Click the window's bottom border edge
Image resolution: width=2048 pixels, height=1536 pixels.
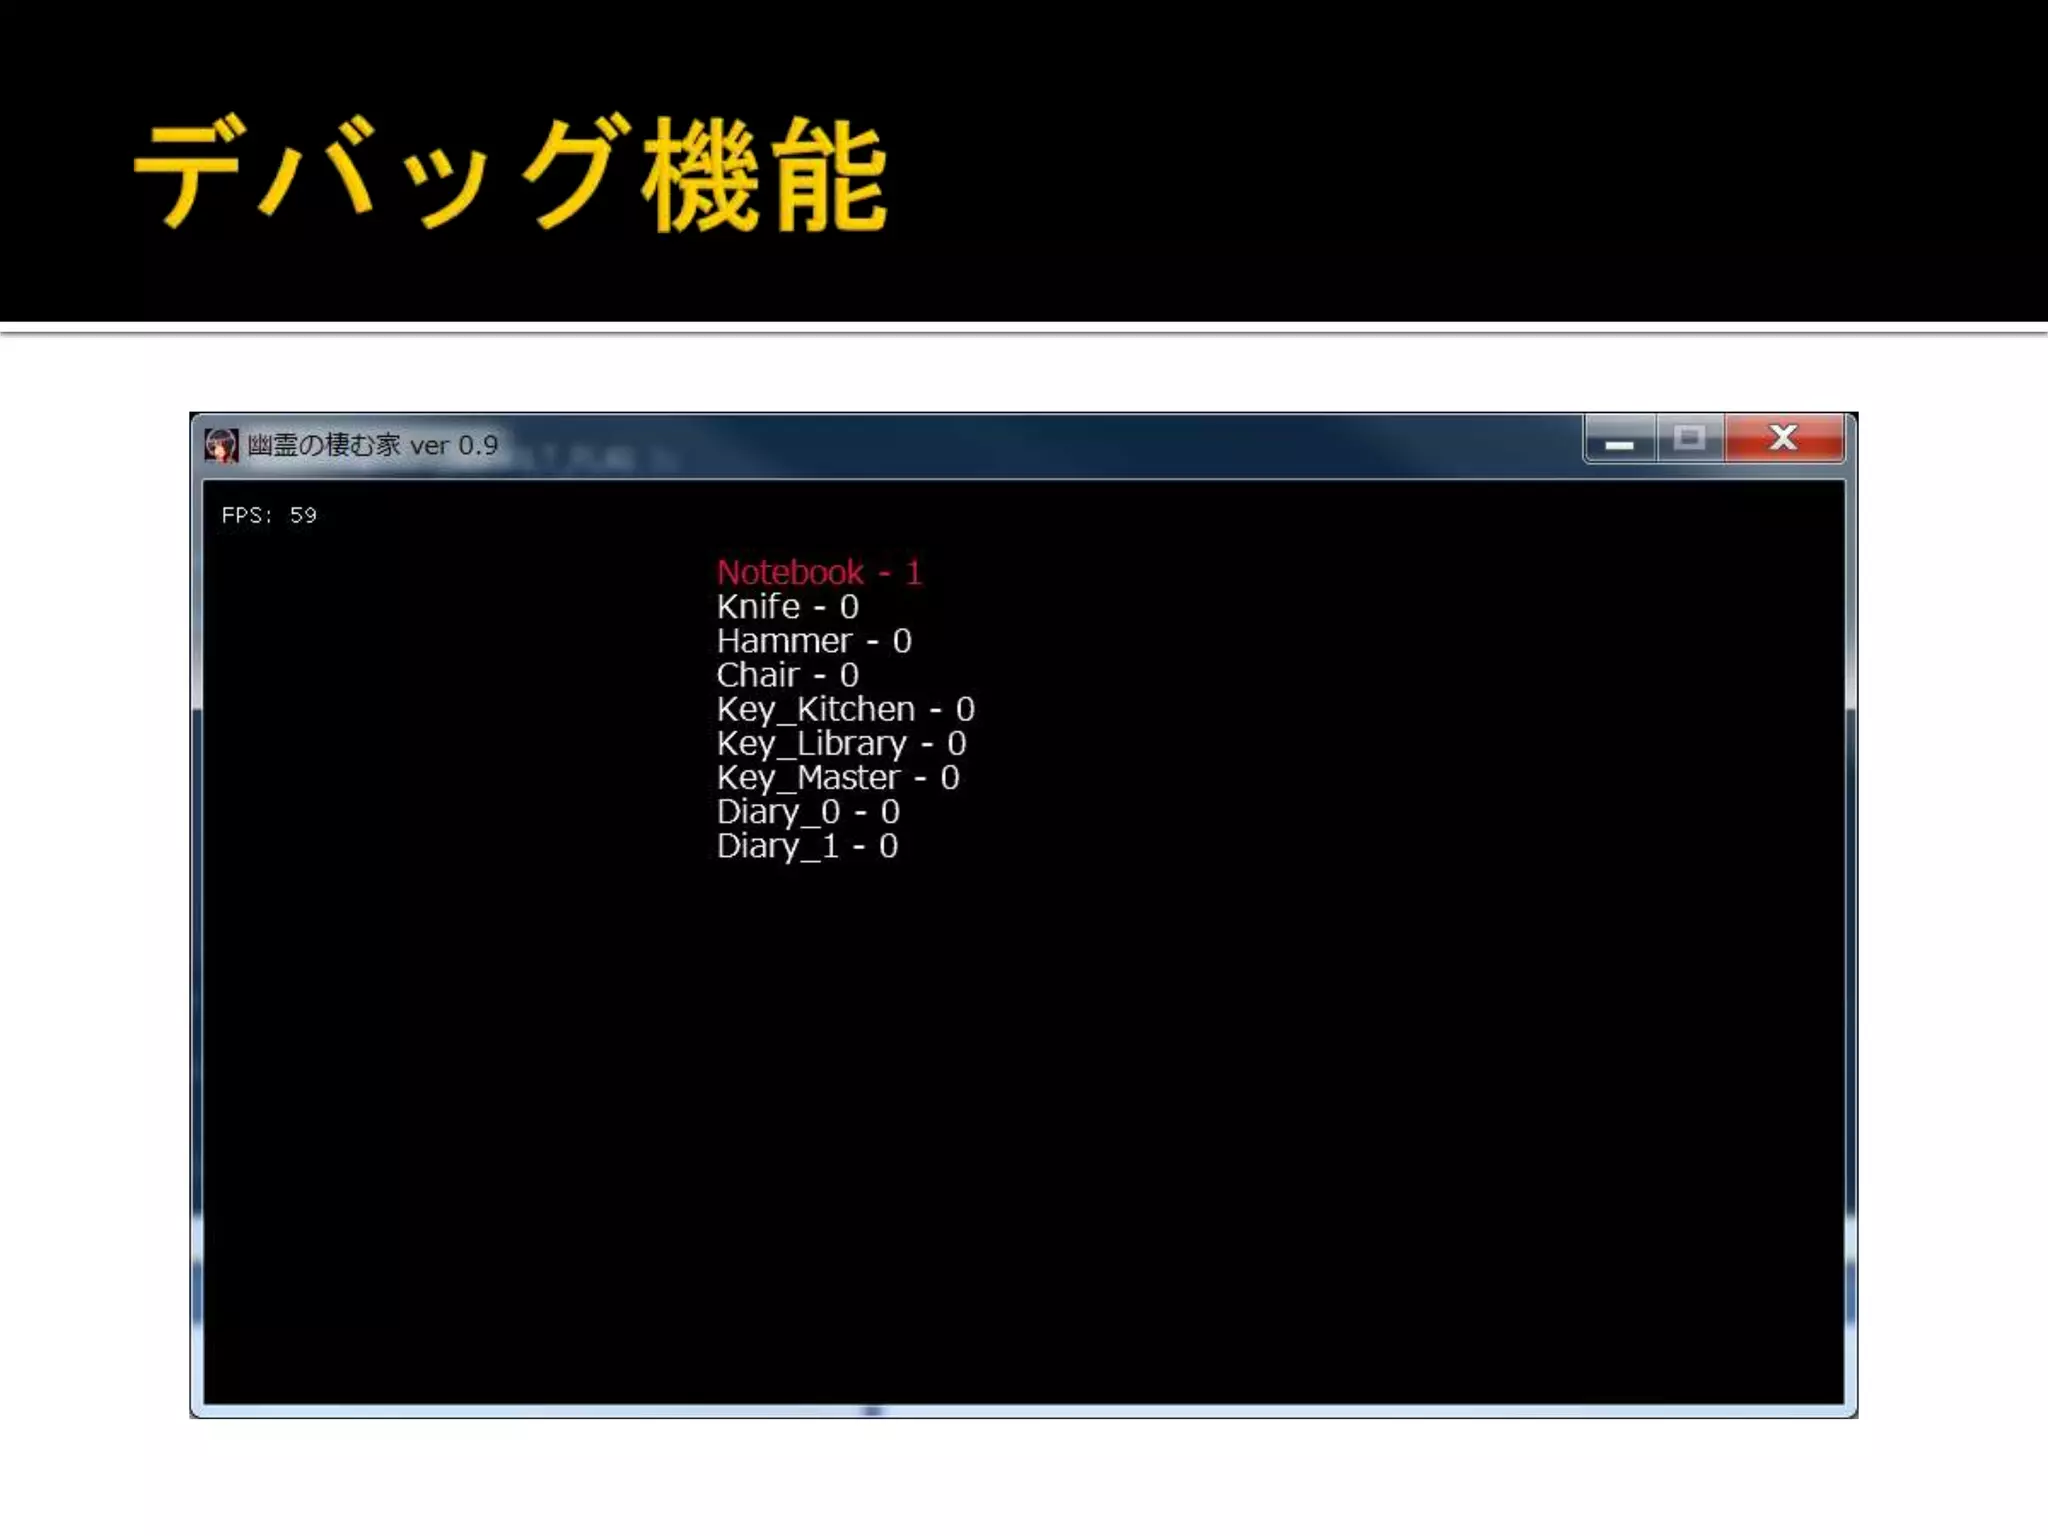(x=1024, y=1412)
